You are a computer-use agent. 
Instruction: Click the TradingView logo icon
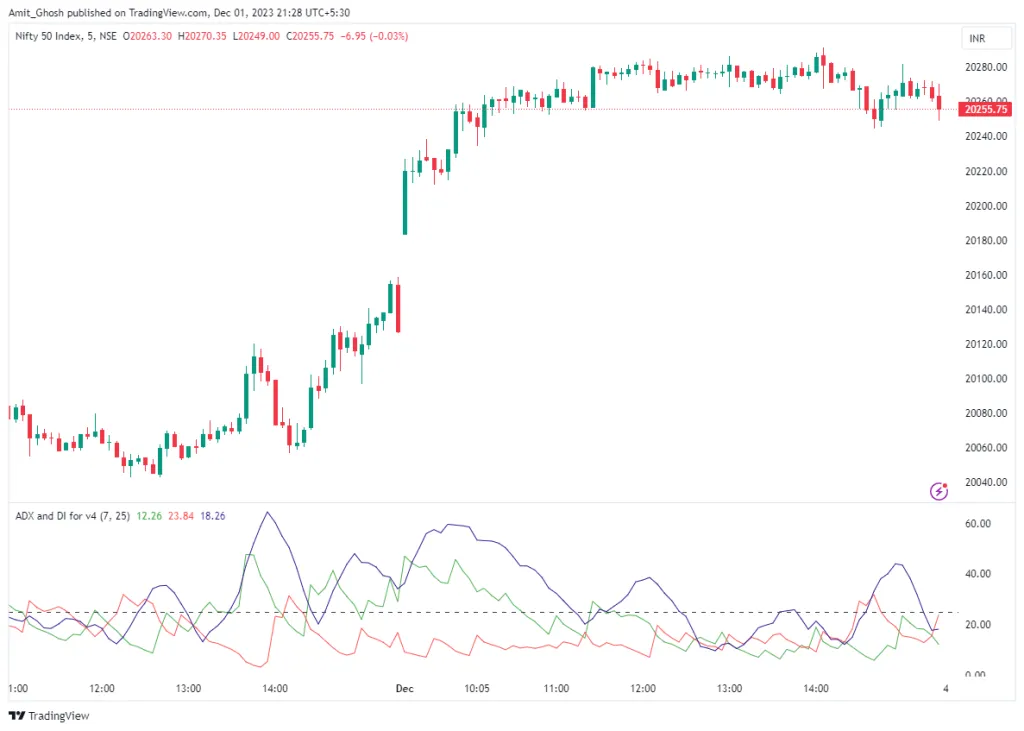click(x=16, y=716)
